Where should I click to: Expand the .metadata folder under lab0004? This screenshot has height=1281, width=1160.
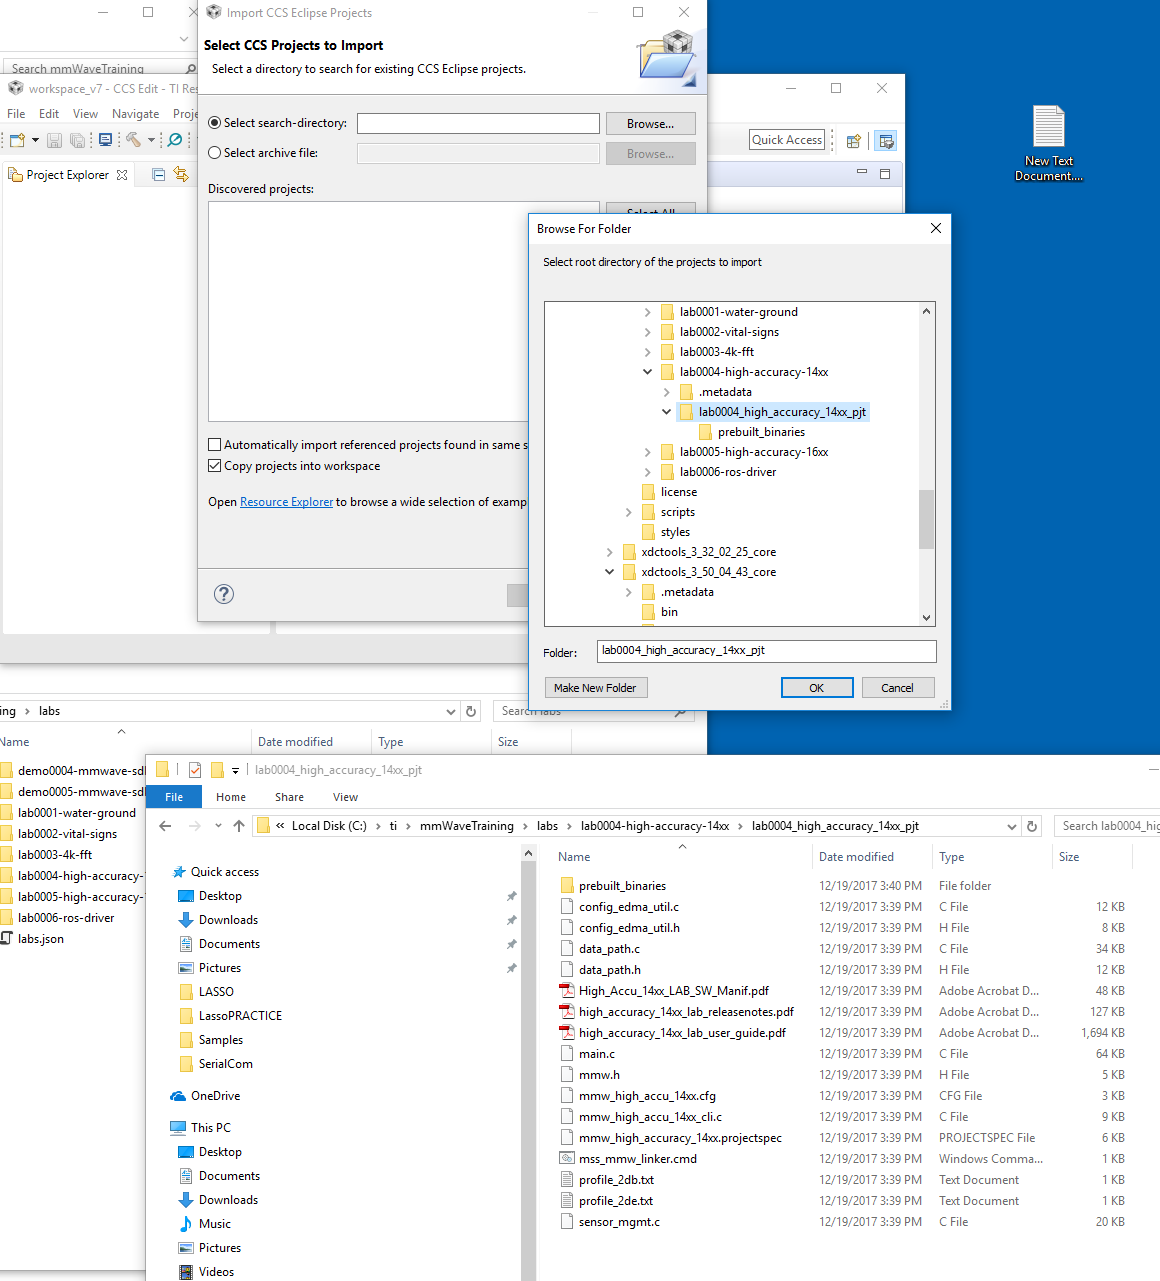[x=666, y=392]
